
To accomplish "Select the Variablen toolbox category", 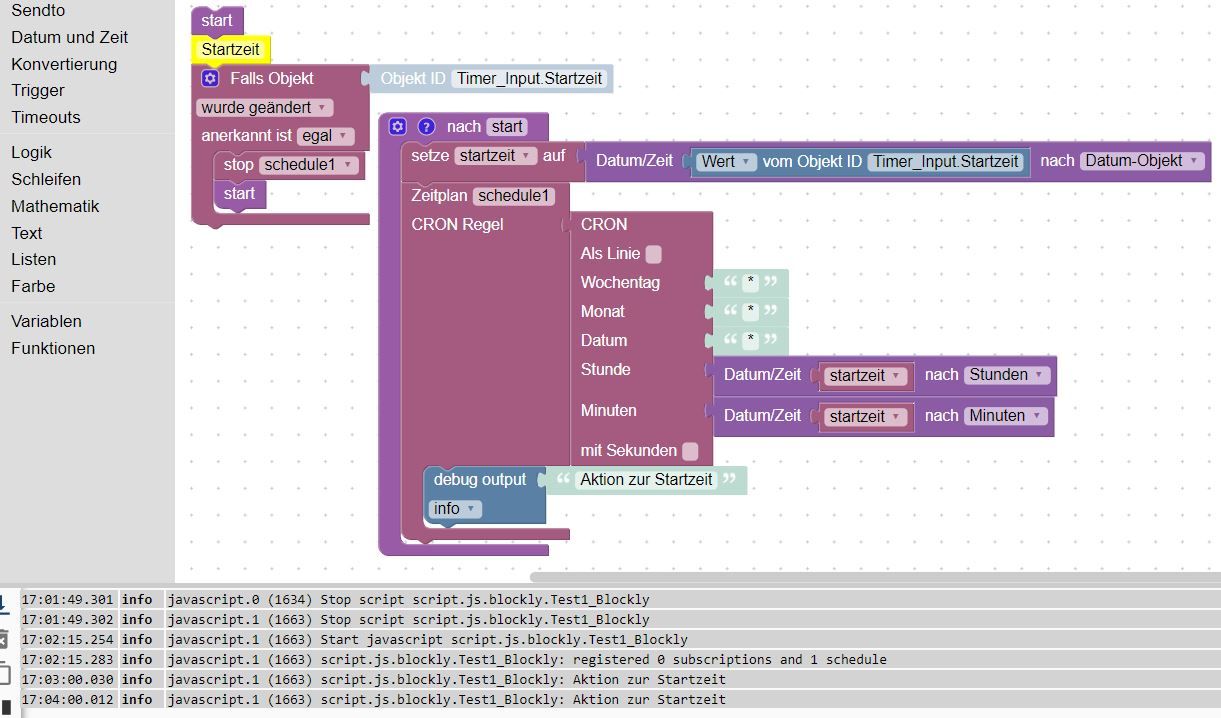I will click(x=46, y=321).
